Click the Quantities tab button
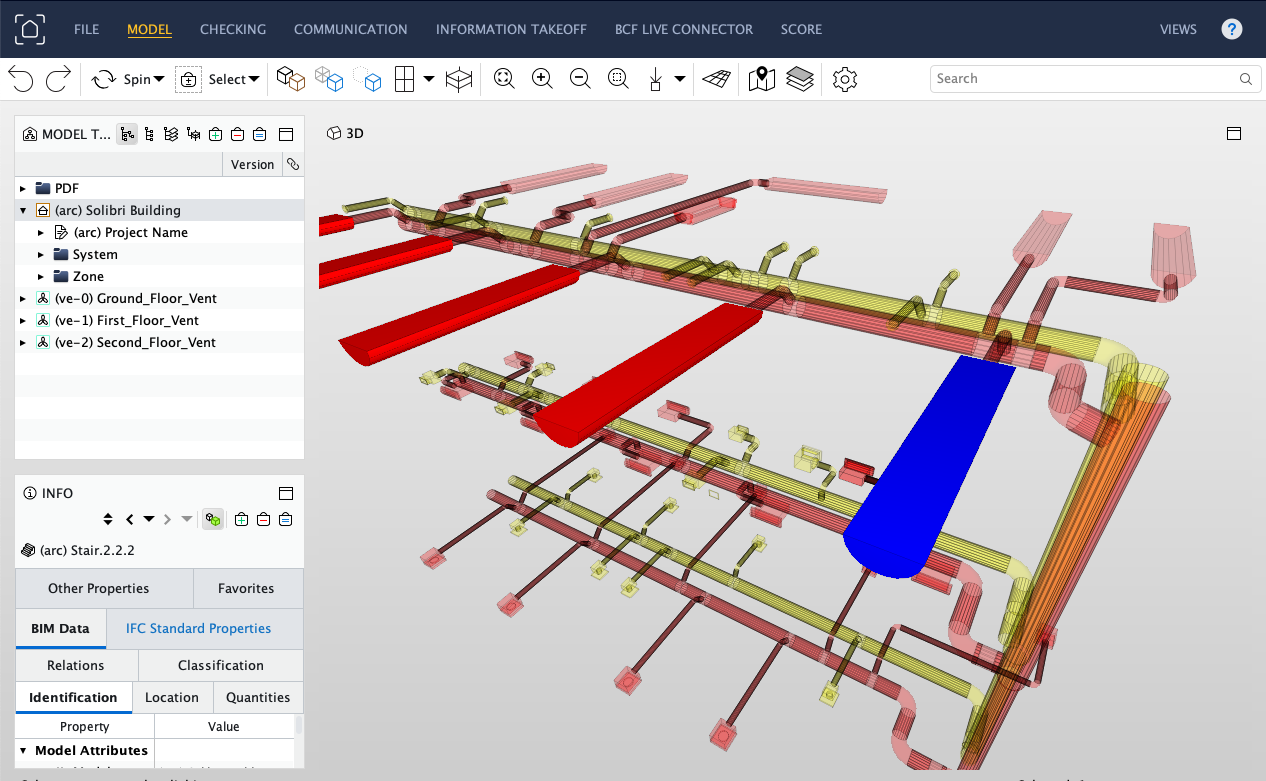The height and width of the screenshot is (781, 1266). click(x=258, y=697)
